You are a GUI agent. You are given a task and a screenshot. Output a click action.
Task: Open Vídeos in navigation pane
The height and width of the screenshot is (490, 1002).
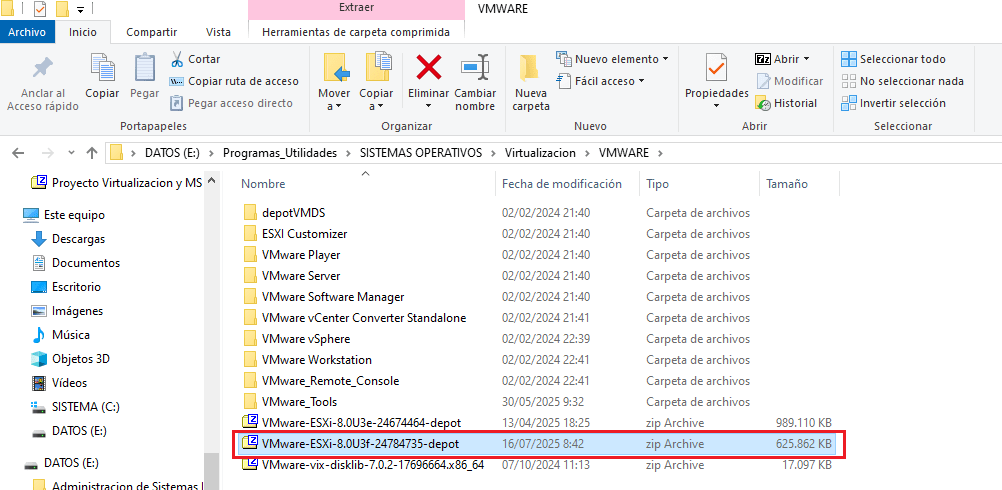(x=59, y=383)
